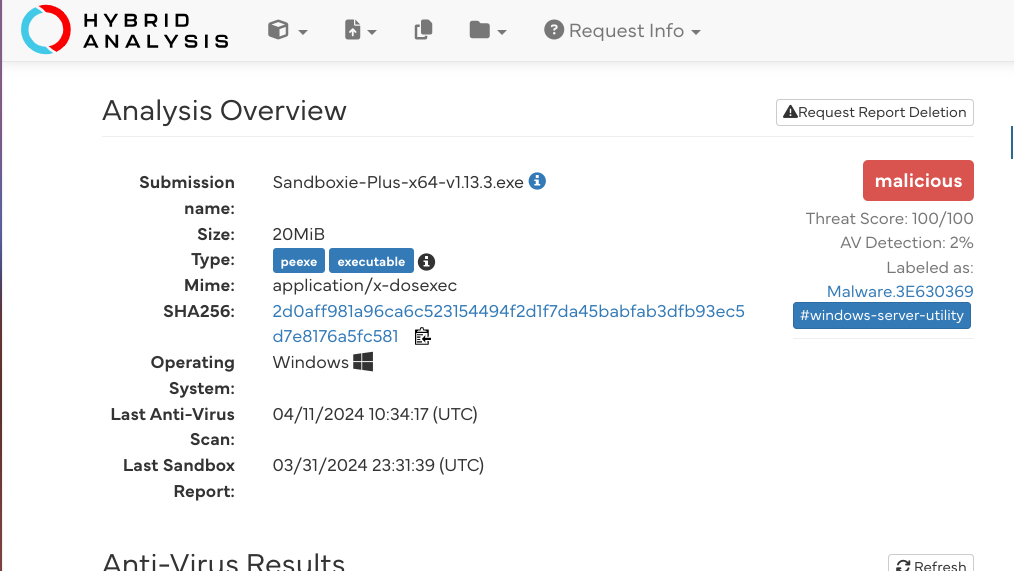Click the info icon beside submission name
This screenshot has height=571, width=1014.
pos(537,182)
